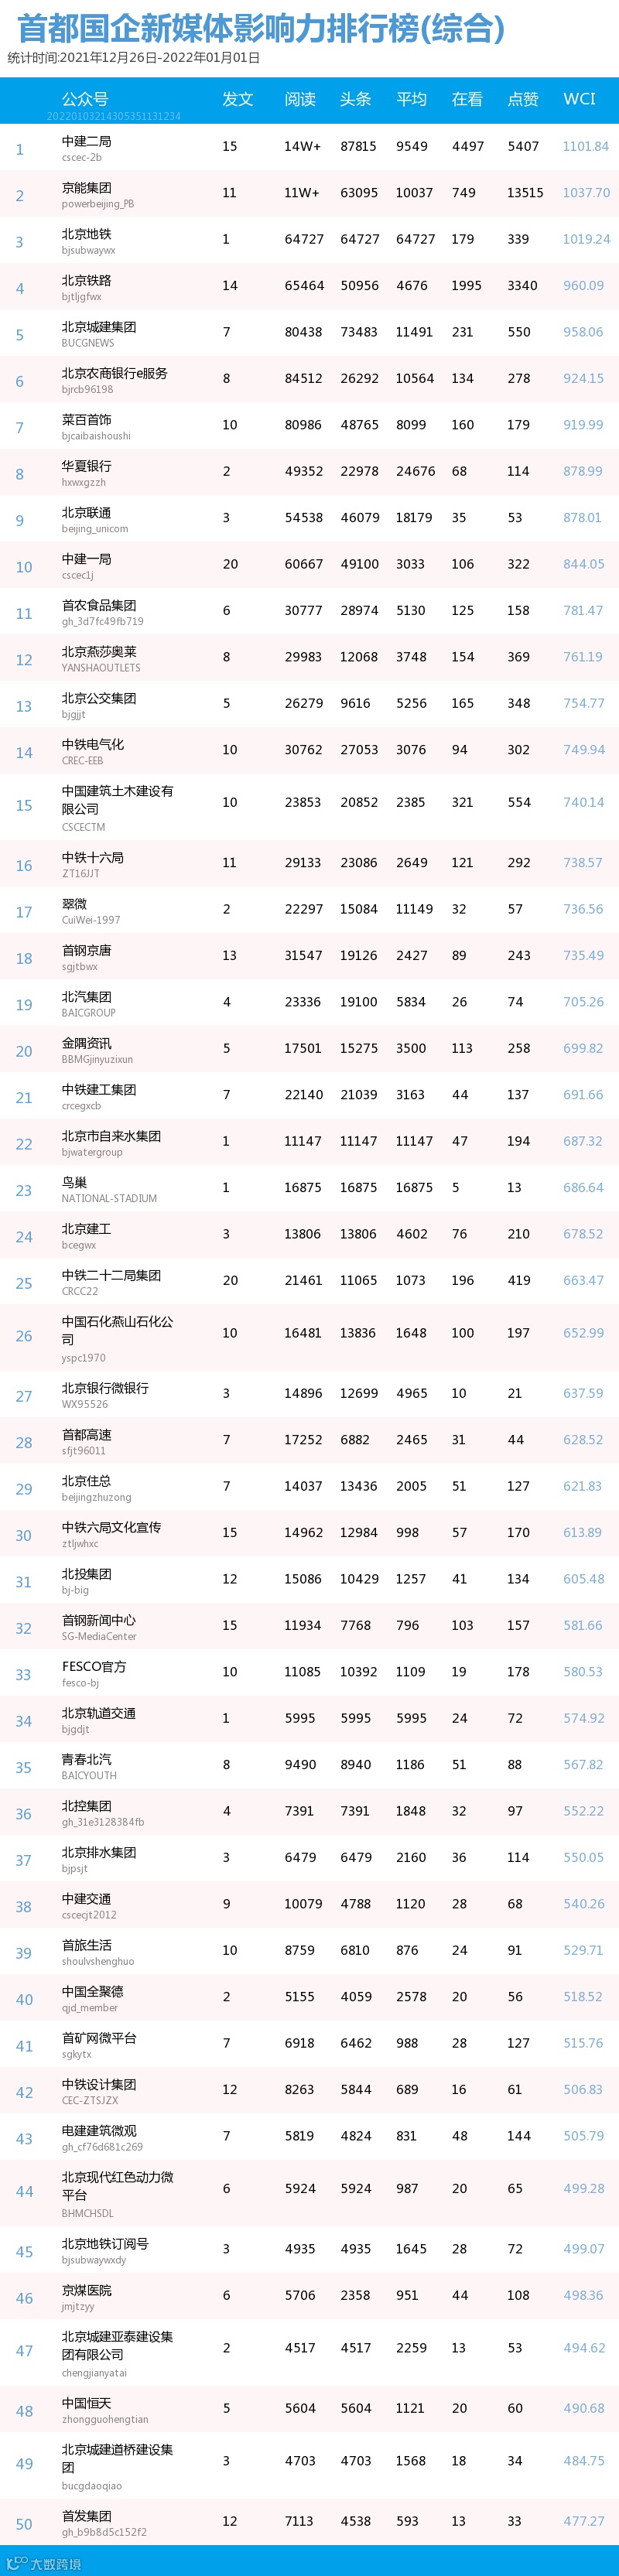Click account ID YANSHAOUTLETS
The height and width of the screenshot is (2576, 619).
pyautogui.click(x=101, y=667)
